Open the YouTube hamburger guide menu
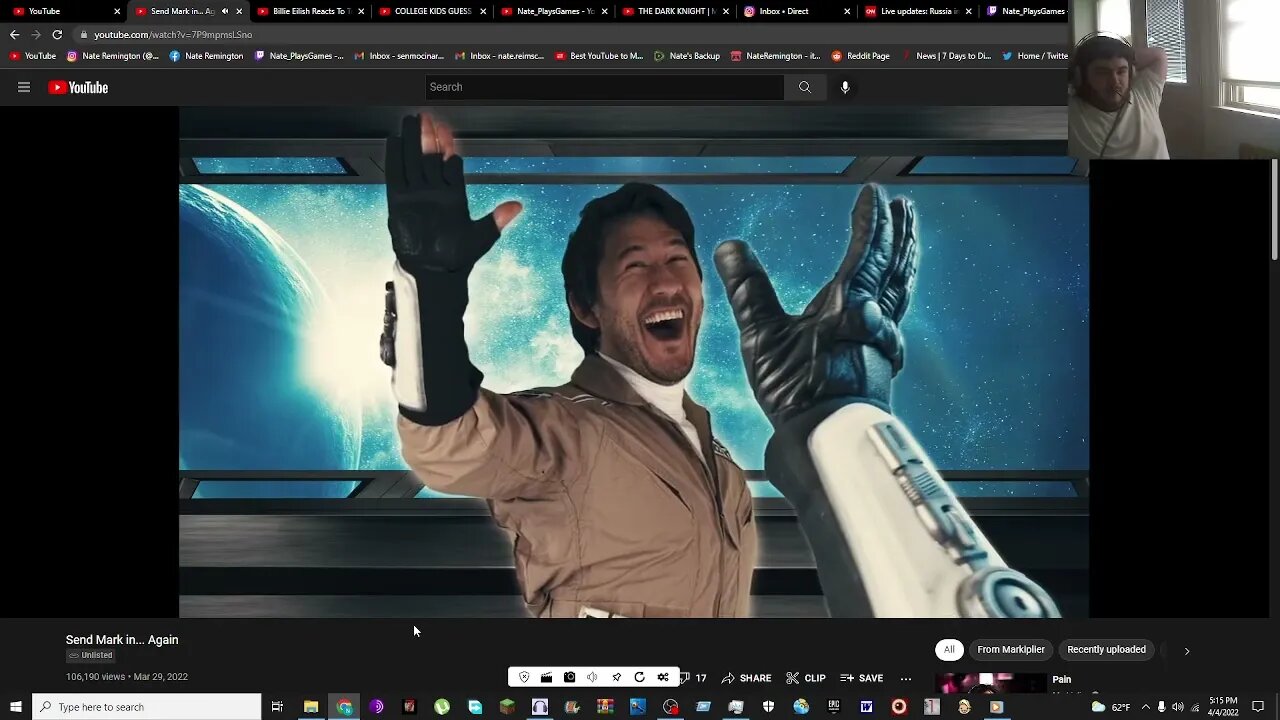Image resolution: width=1280 pixels, height=720 pixels. click(x=24, y=87)
